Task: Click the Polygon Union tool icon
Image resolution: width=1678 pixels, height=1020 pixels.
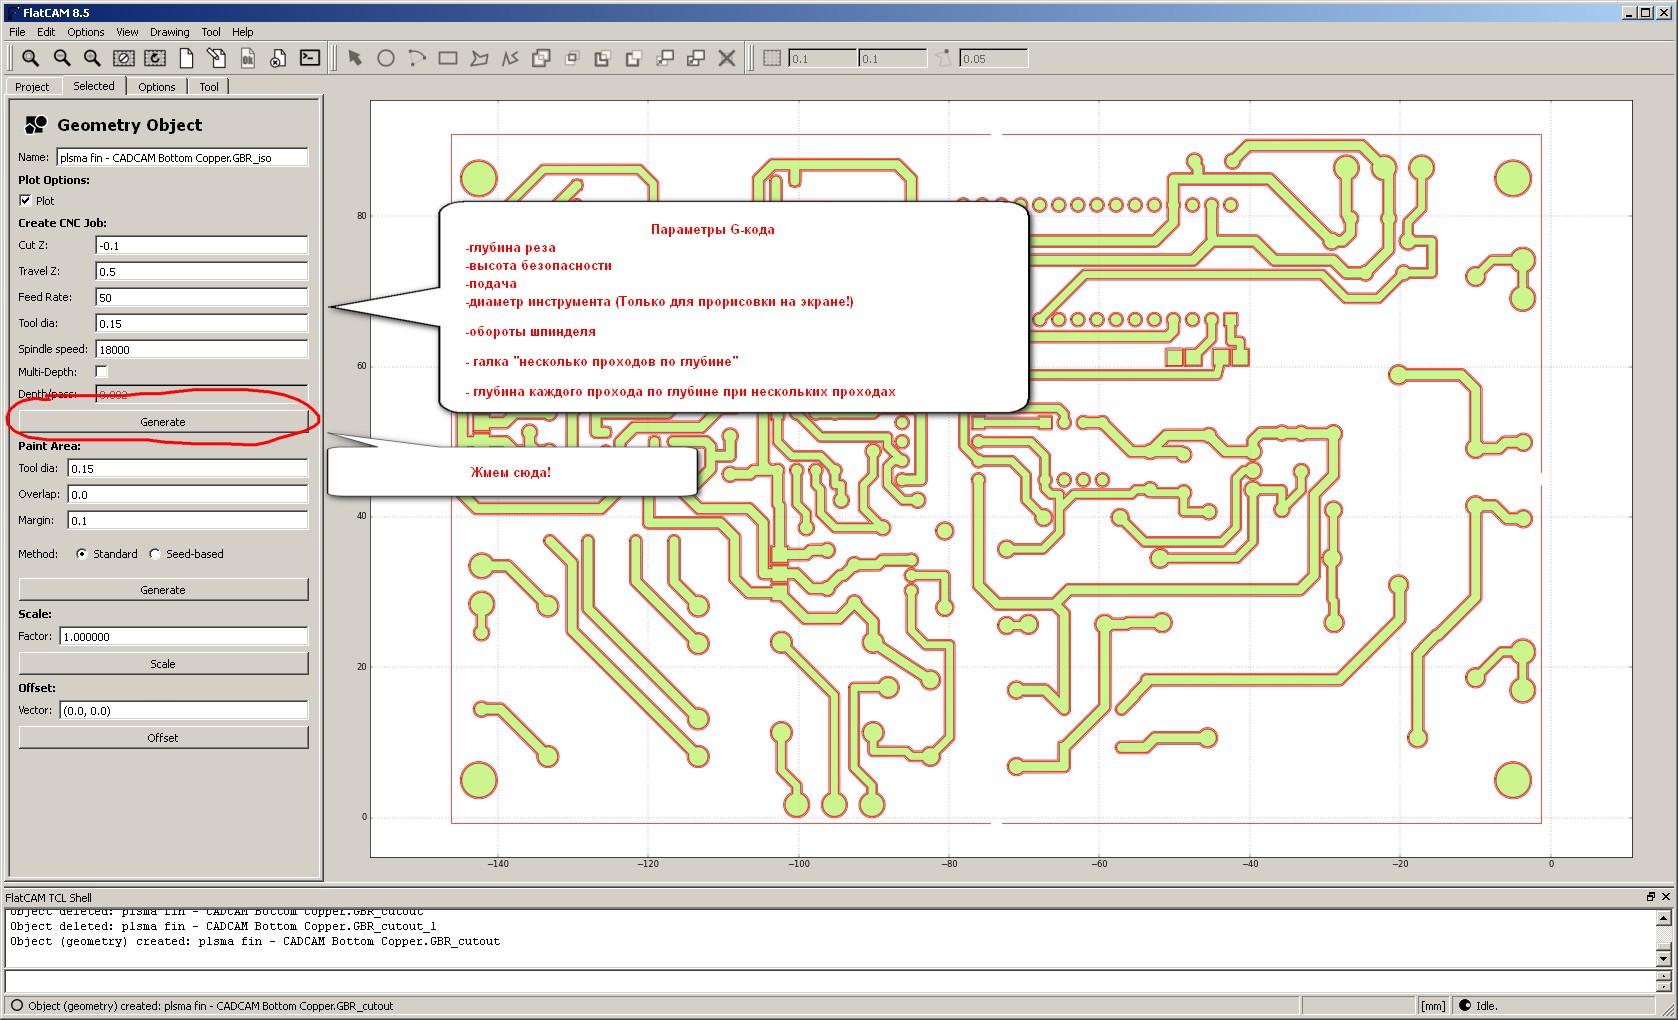Action: point(541,58)
